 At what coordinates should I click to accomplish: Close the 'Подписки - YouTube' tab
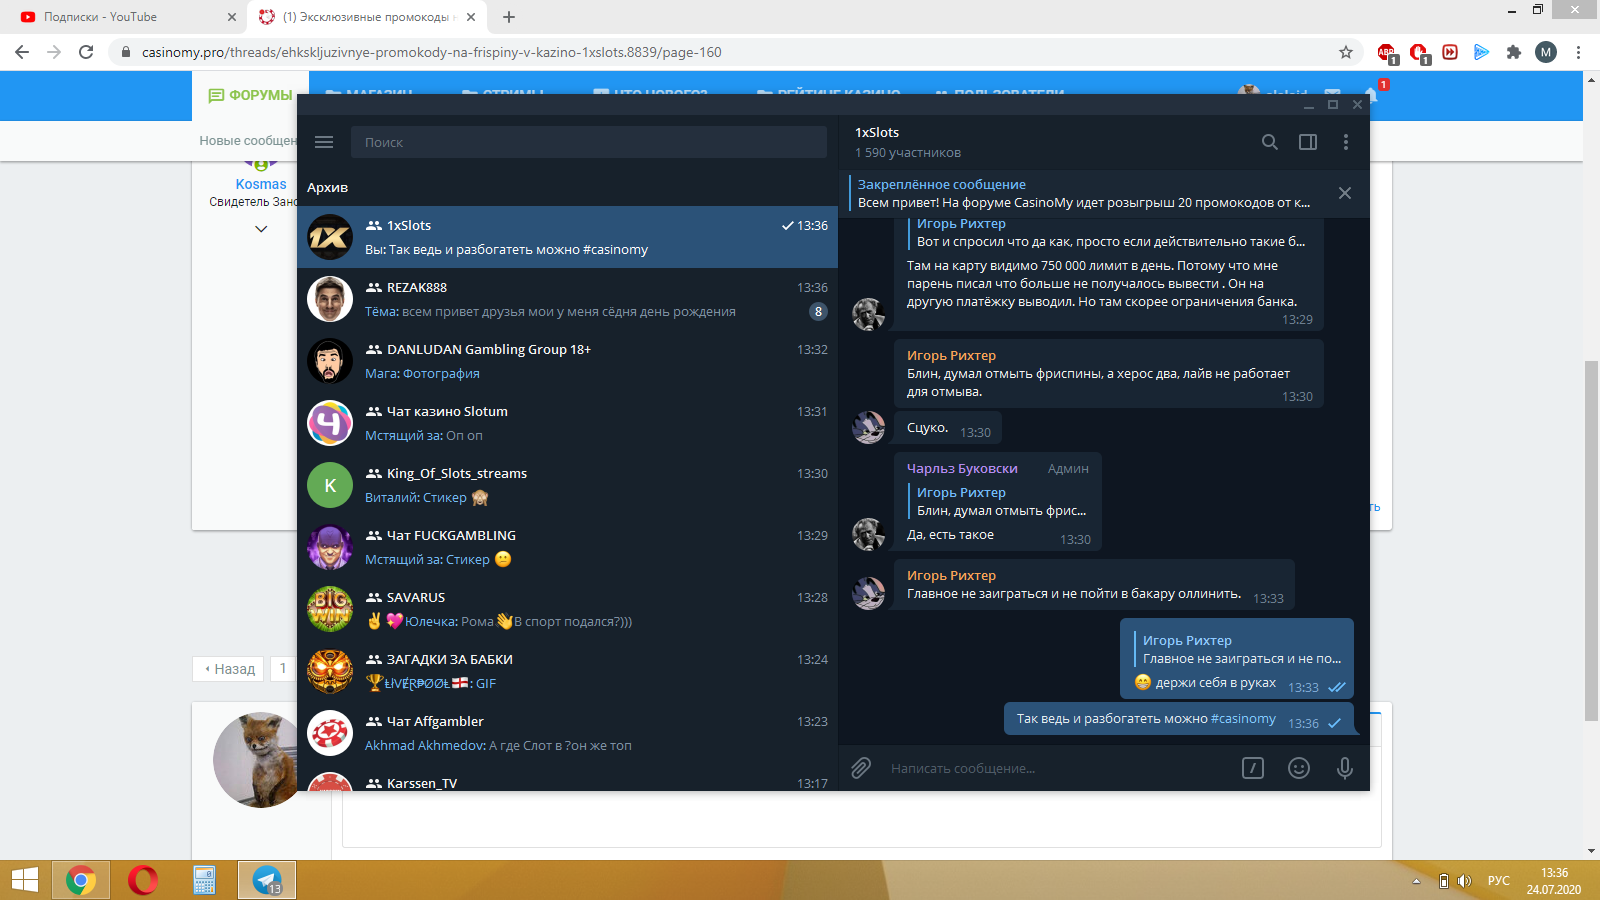coord(232,17)
